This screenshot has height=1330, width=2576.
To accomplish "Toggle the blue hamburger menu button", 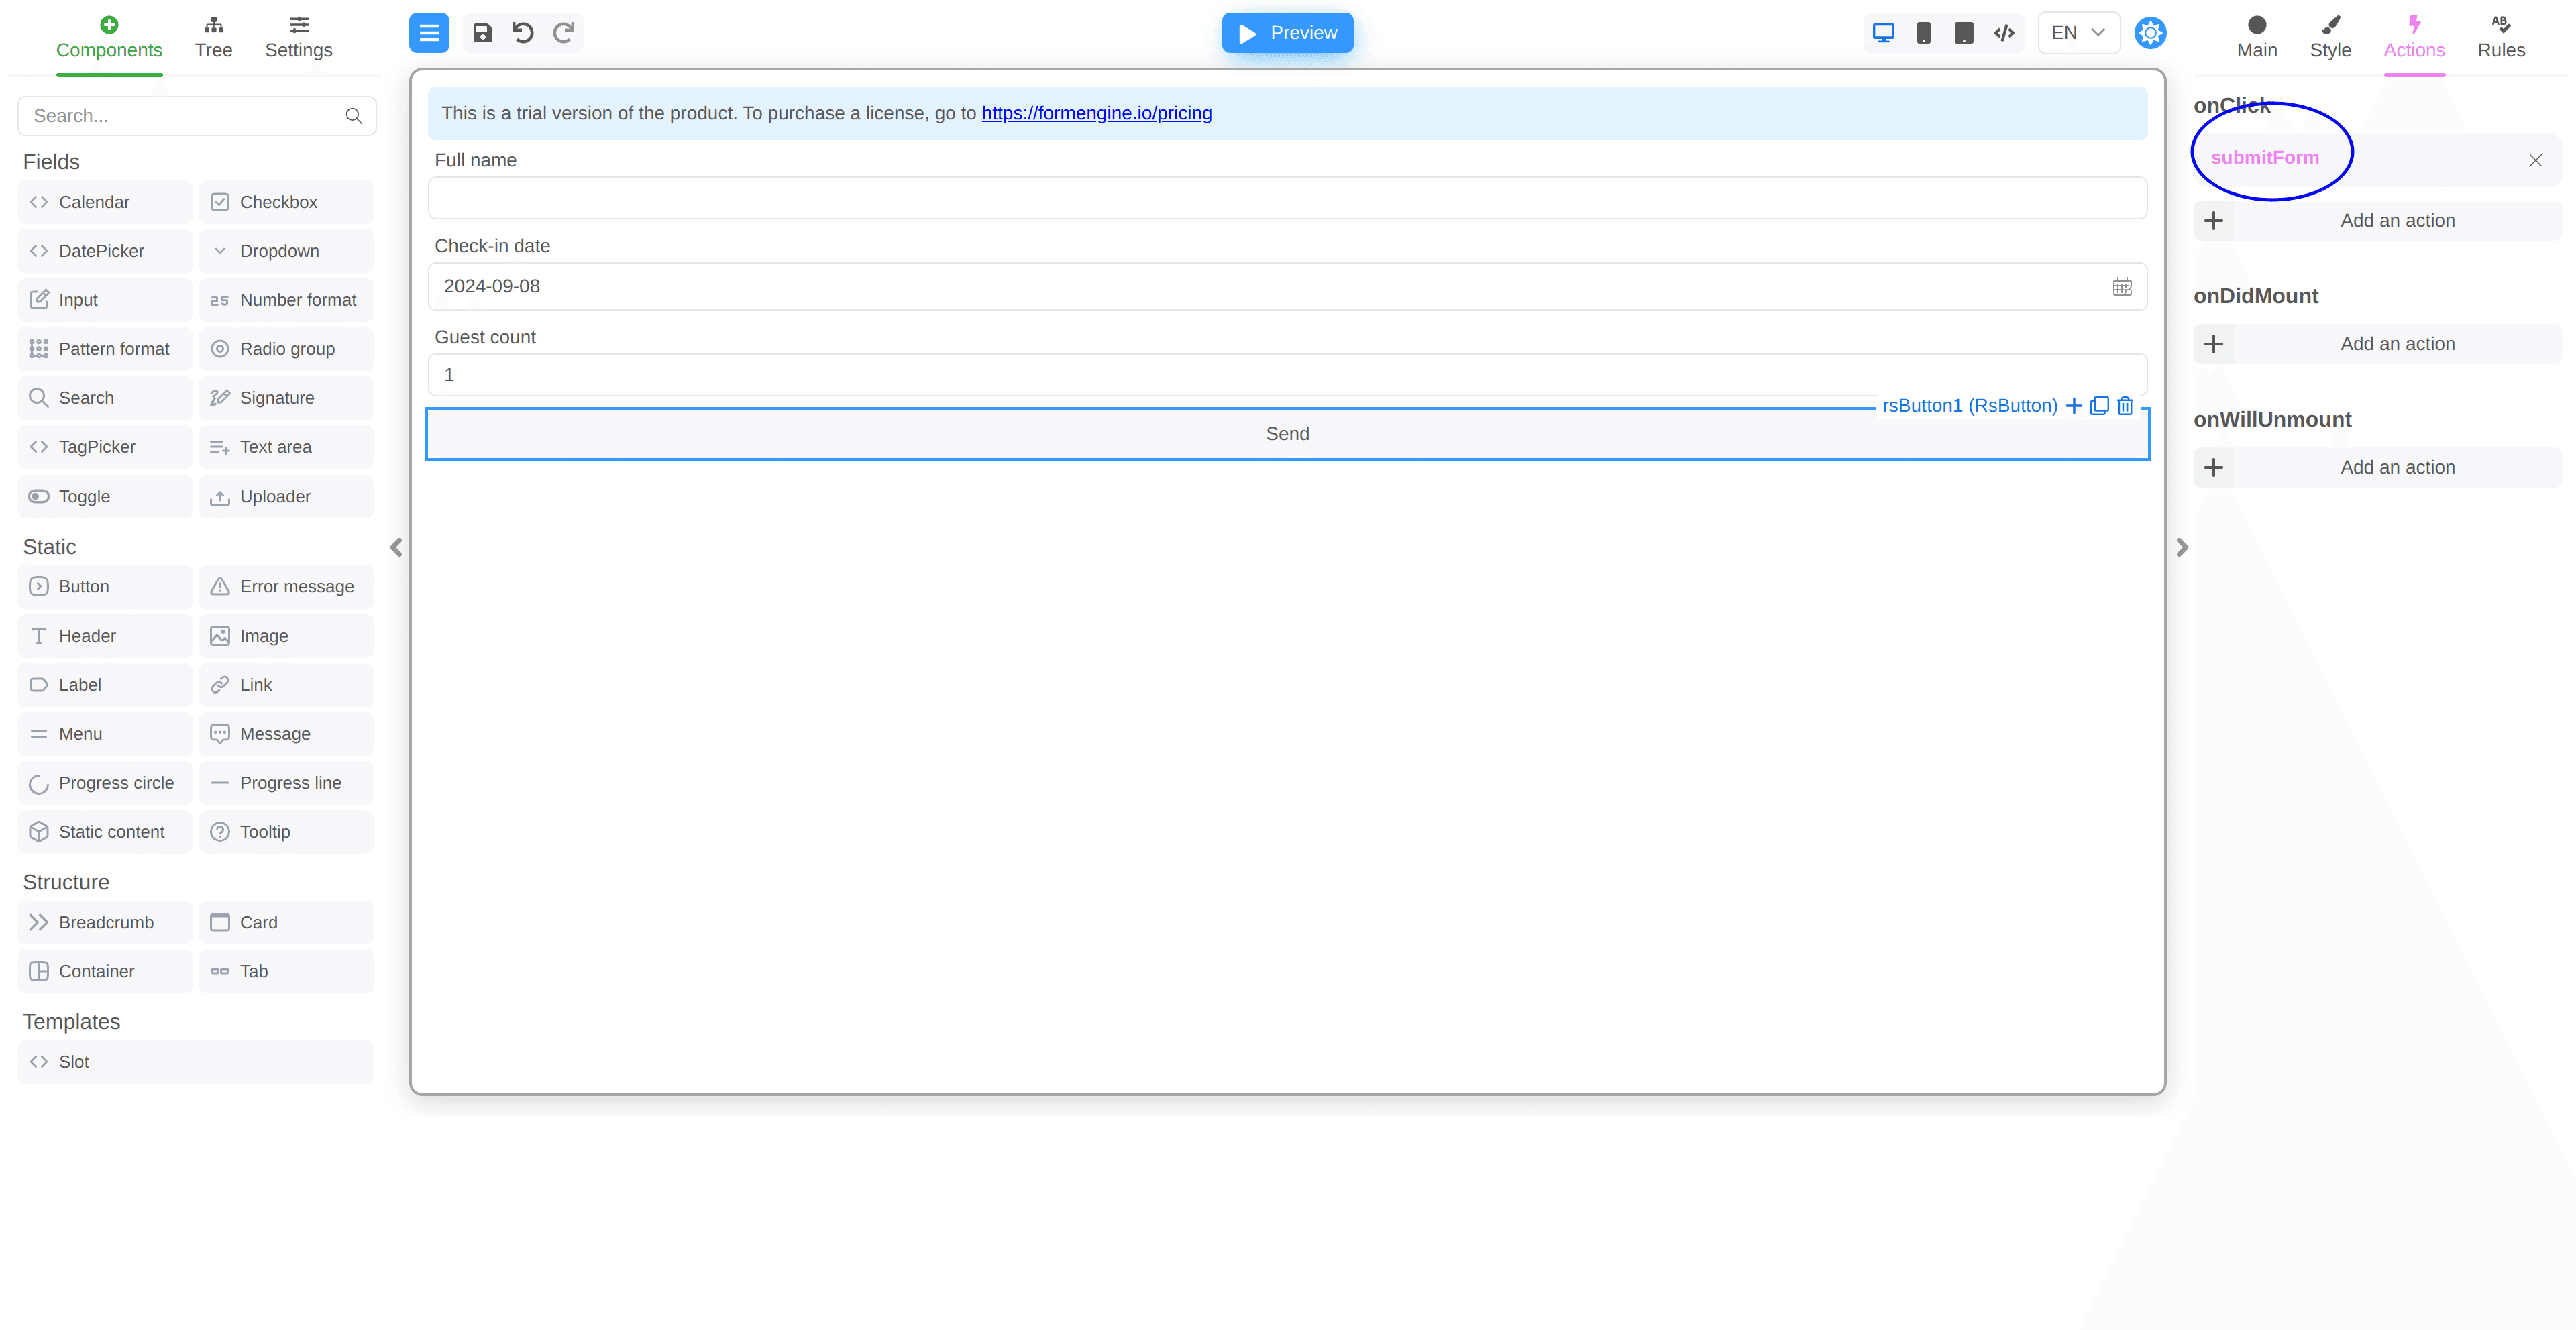I will pos(429,33).
